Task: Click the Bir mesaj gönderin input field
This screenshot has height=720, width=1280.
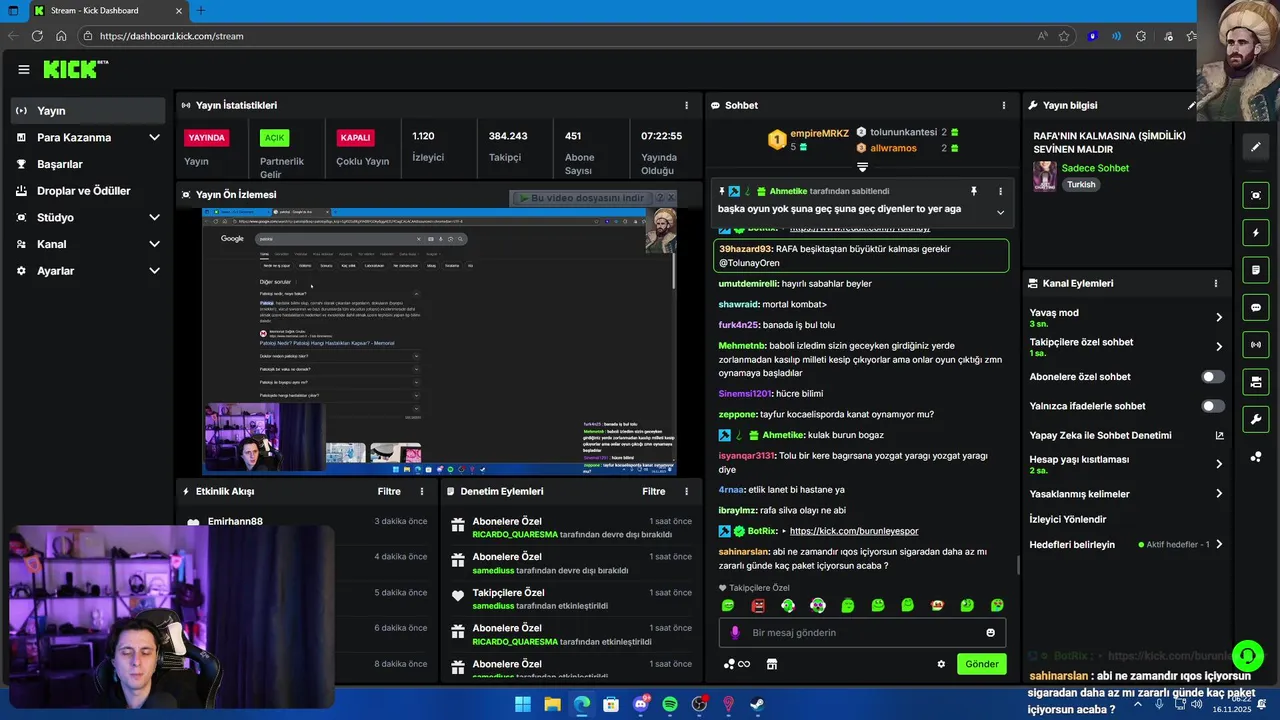Action: (x=862, y=633)
